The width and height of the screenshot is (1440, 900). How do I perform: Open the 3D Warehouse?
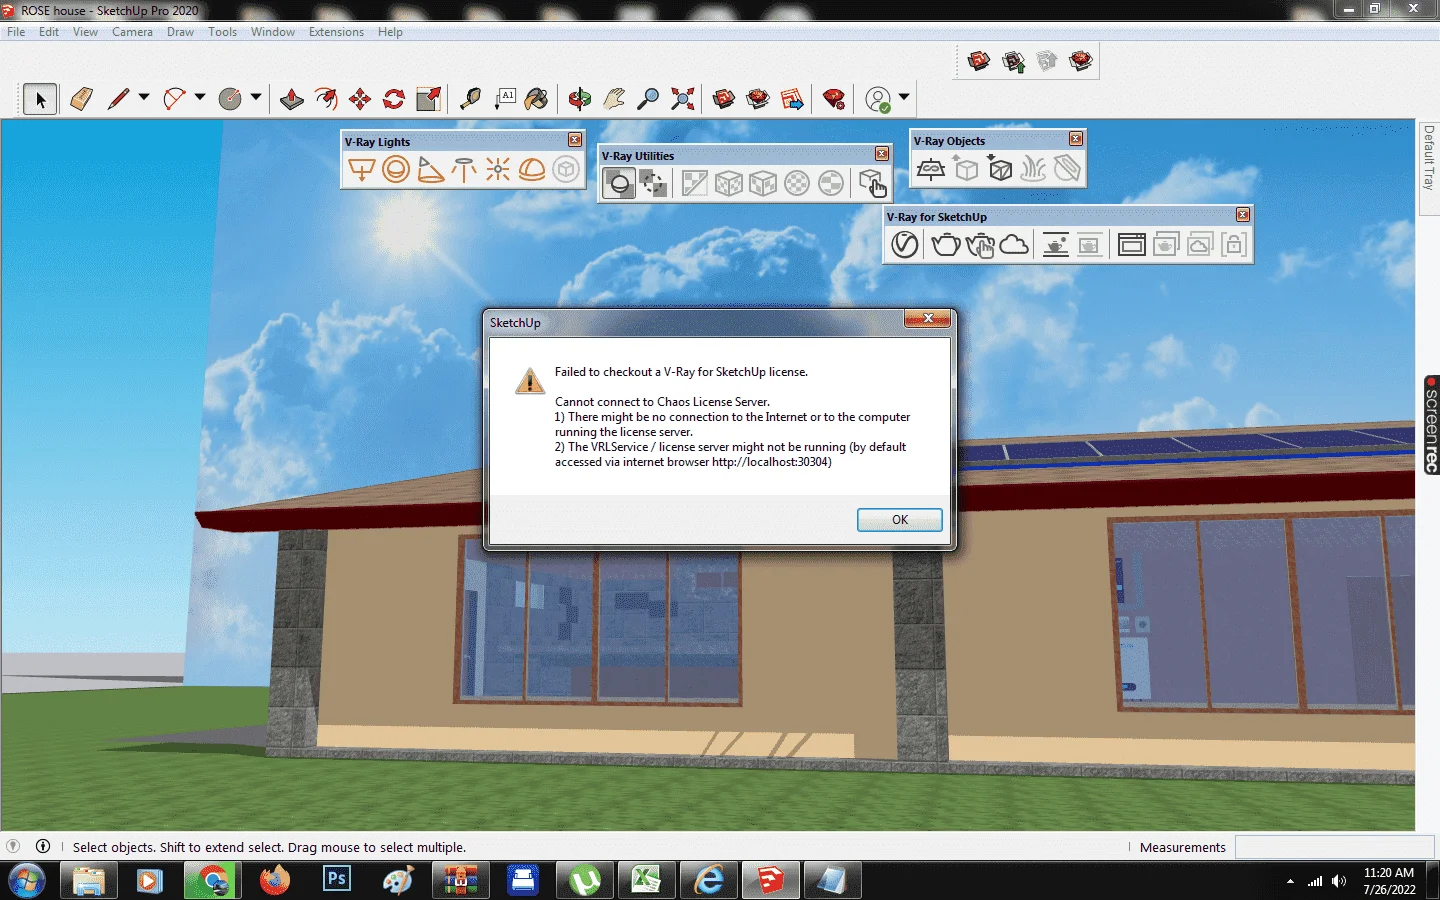click(x=724, y=98)
